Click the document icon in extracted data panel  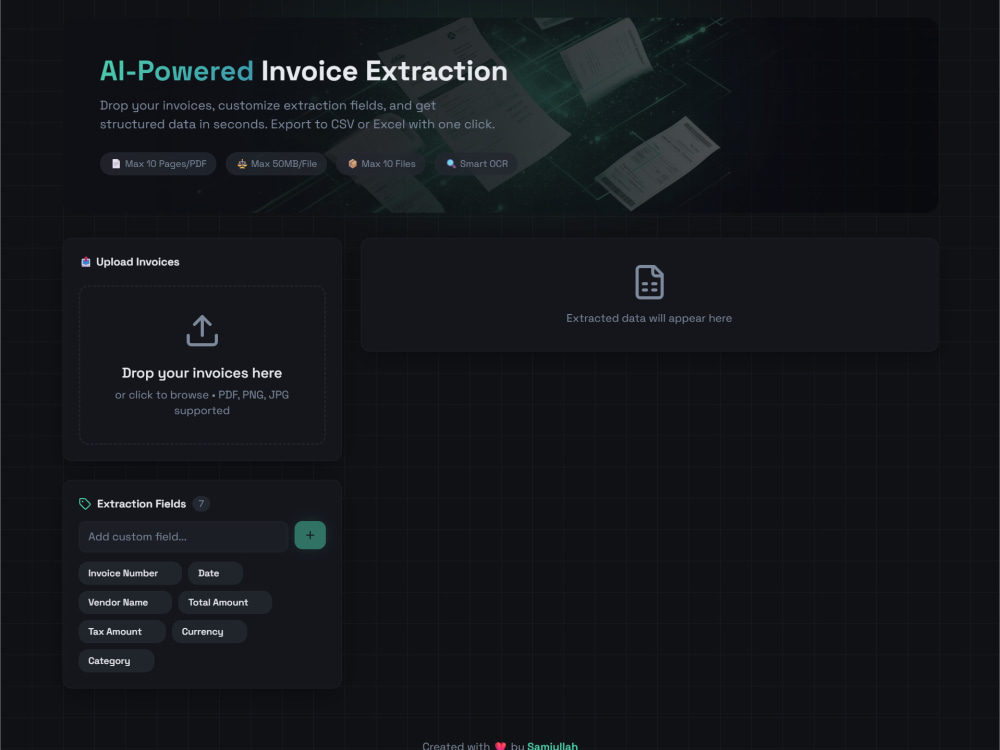coord(649,282)
